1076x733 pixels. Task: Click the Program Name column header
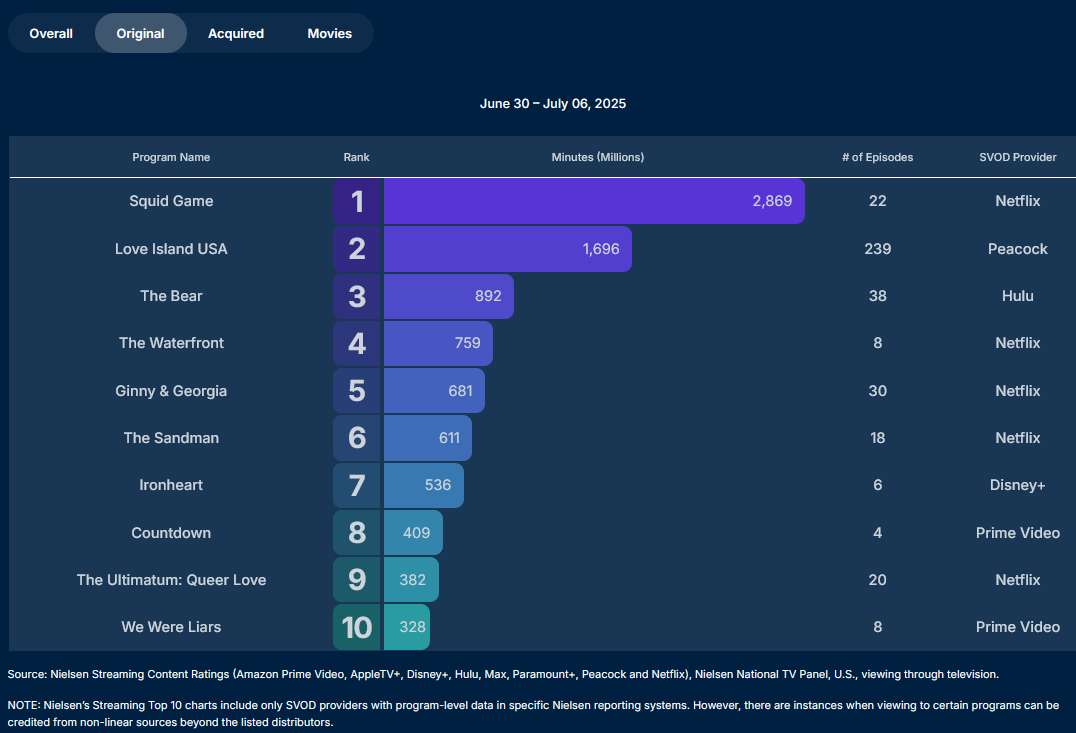click(171, 157)
